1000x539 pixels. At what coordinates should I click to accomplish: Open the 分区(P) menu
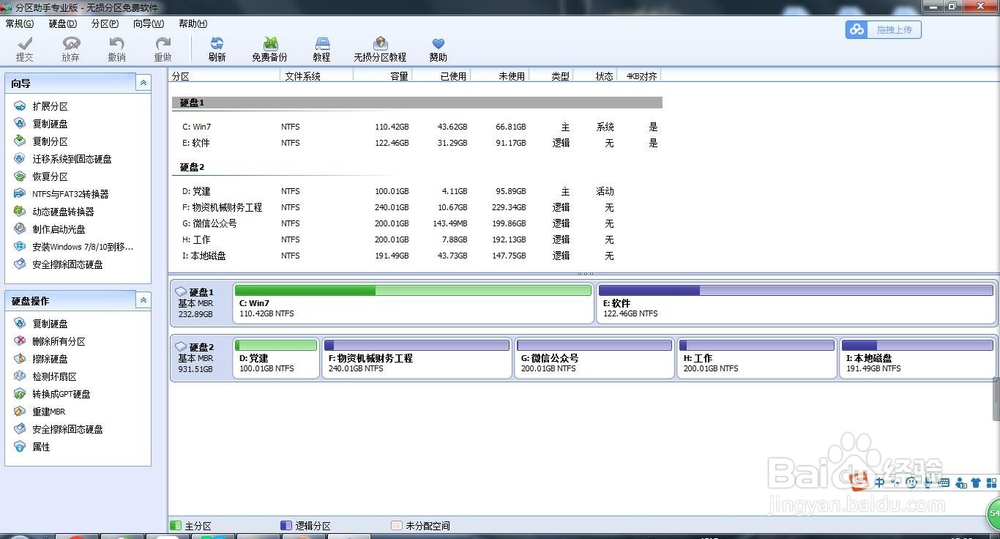pos(105,24)
